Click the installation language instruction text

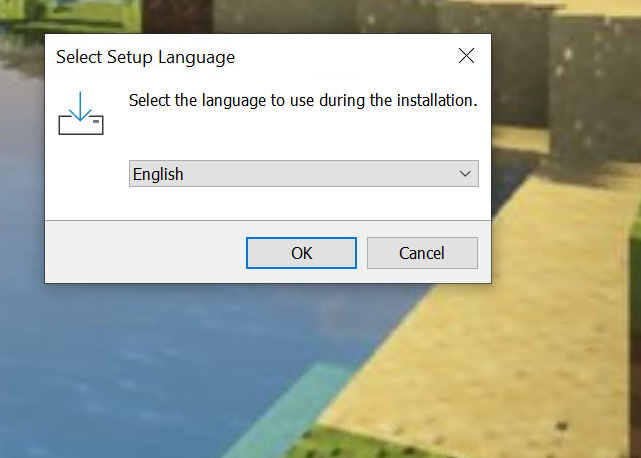coord(303,101)
